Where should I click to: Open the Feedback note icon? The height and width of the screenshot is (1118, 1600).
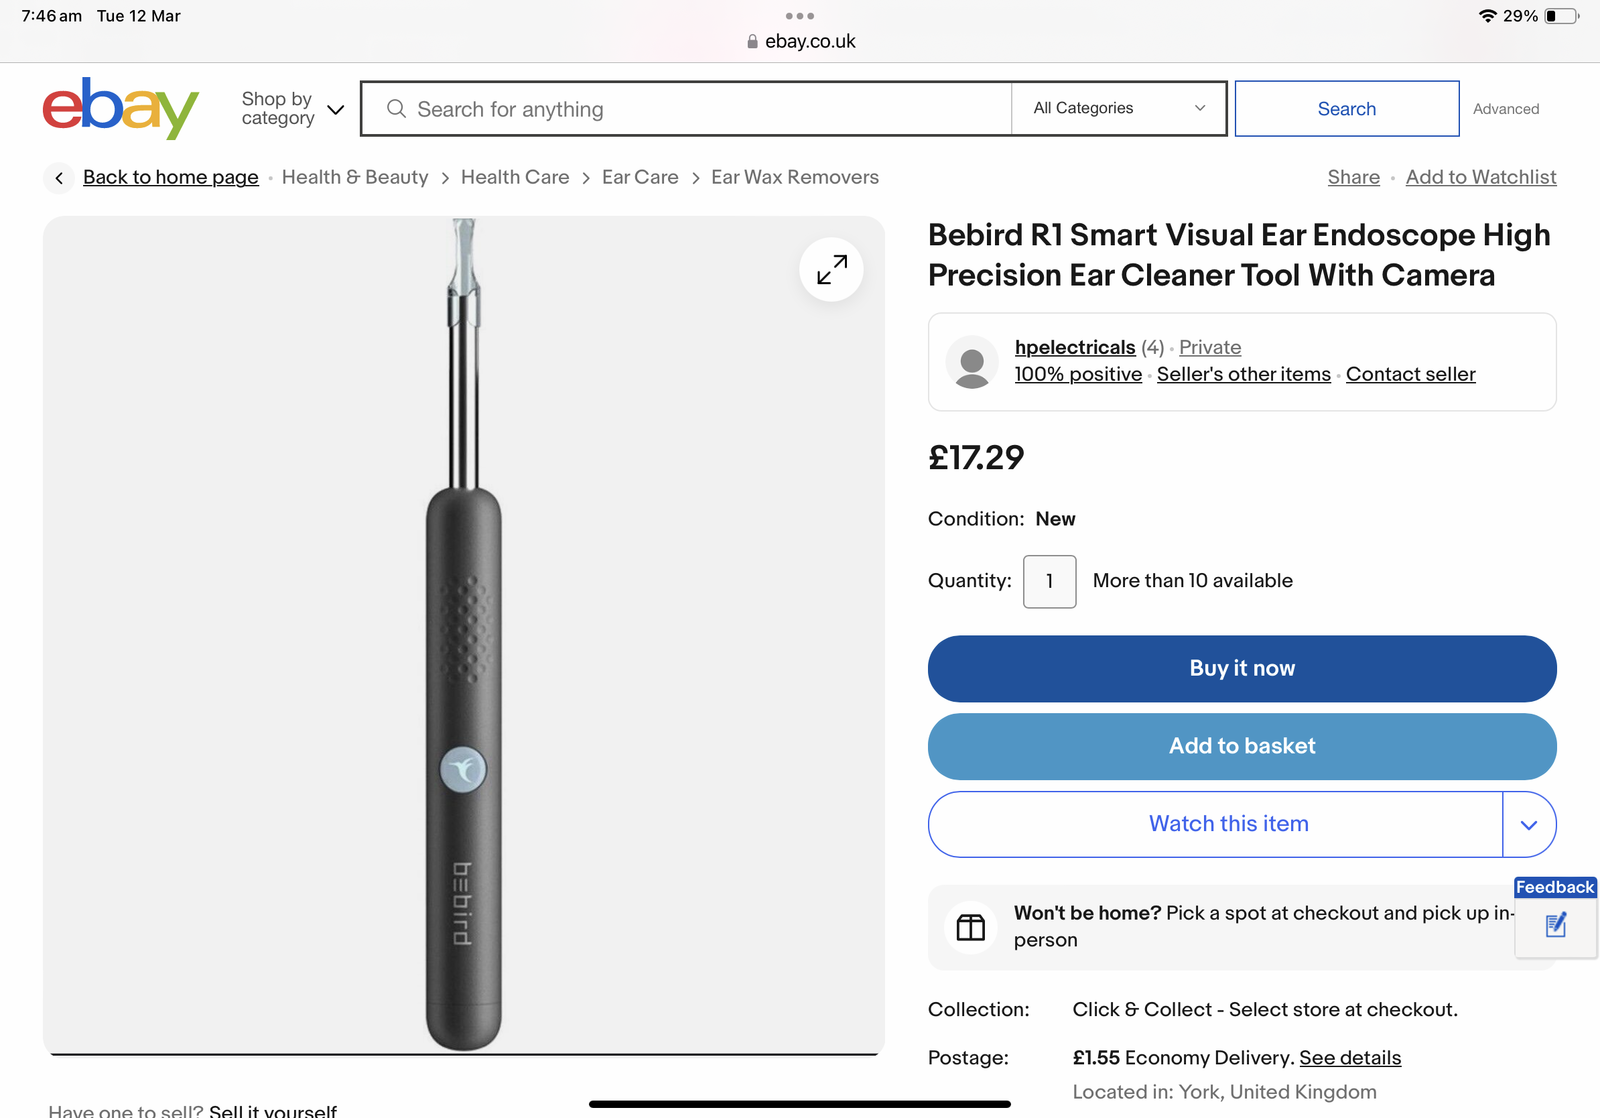(x=1556, y=925)
